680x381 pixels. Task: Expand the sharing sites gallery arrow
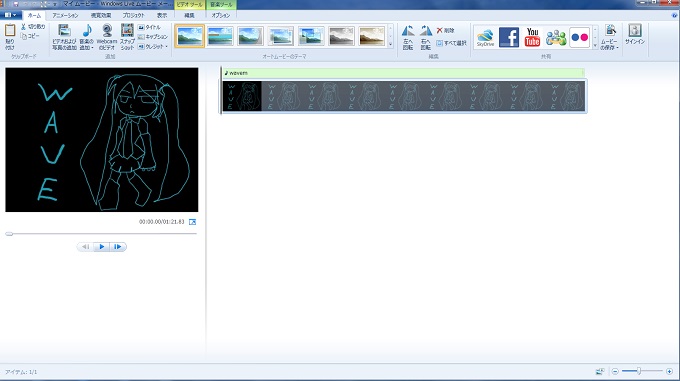point(595,45)
